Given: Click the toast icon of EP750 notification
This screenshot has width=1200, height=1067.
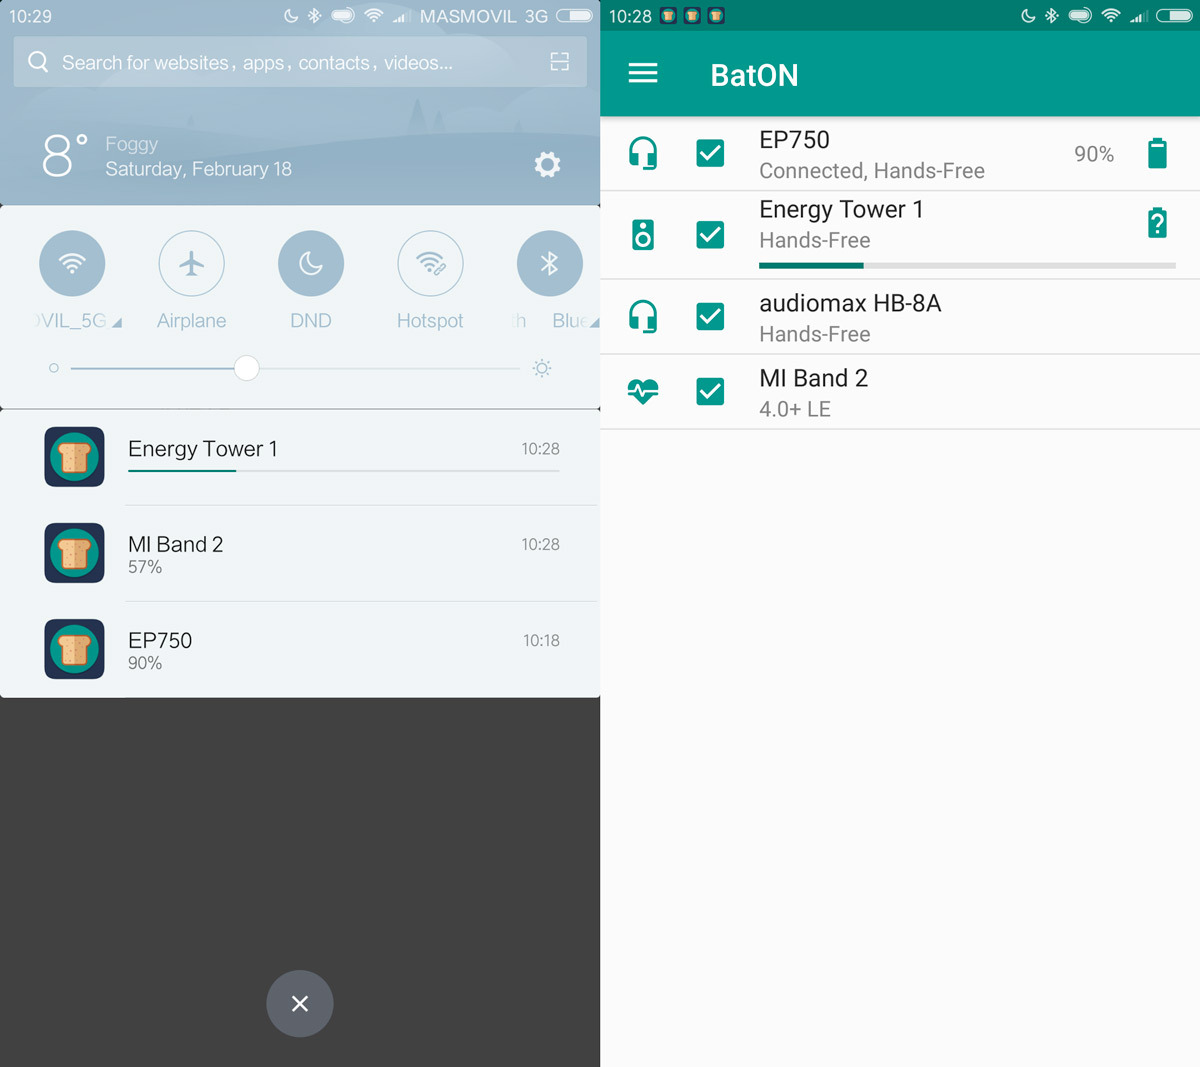Looking at the screenshot, I should pos(74,649).
